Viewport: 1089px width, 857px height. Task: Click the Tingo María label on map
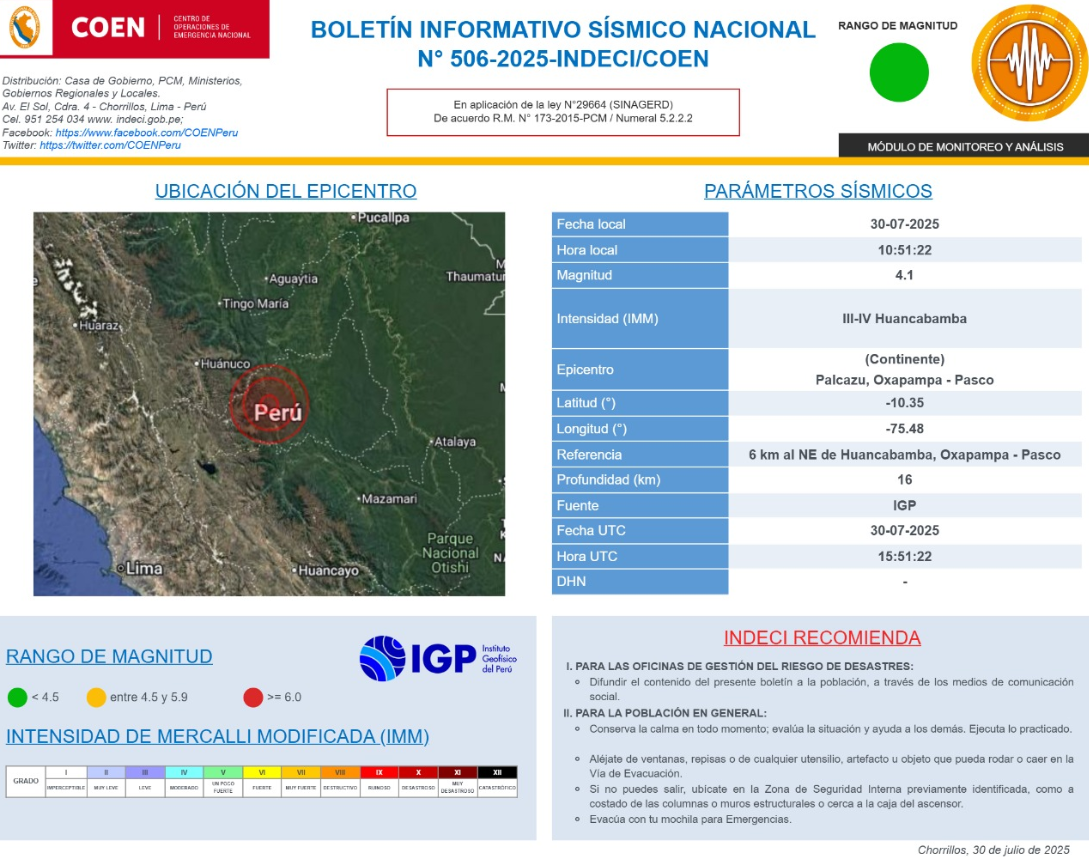256,303
